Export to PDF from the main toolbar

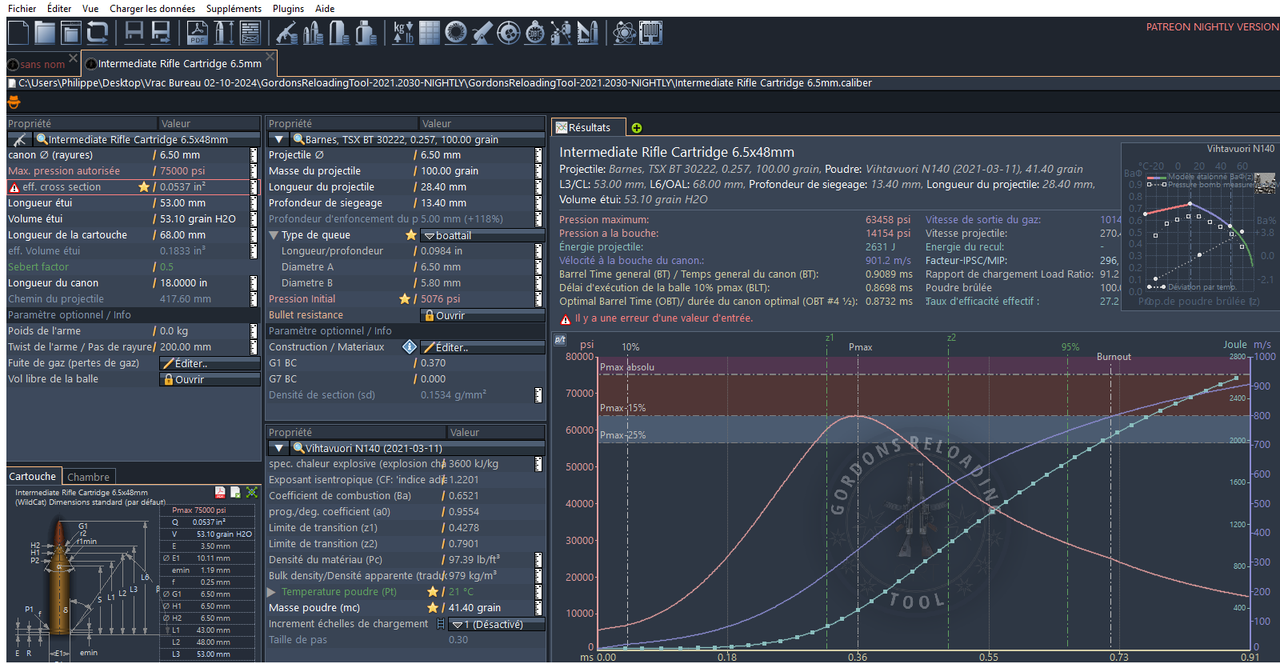[197, 33]
